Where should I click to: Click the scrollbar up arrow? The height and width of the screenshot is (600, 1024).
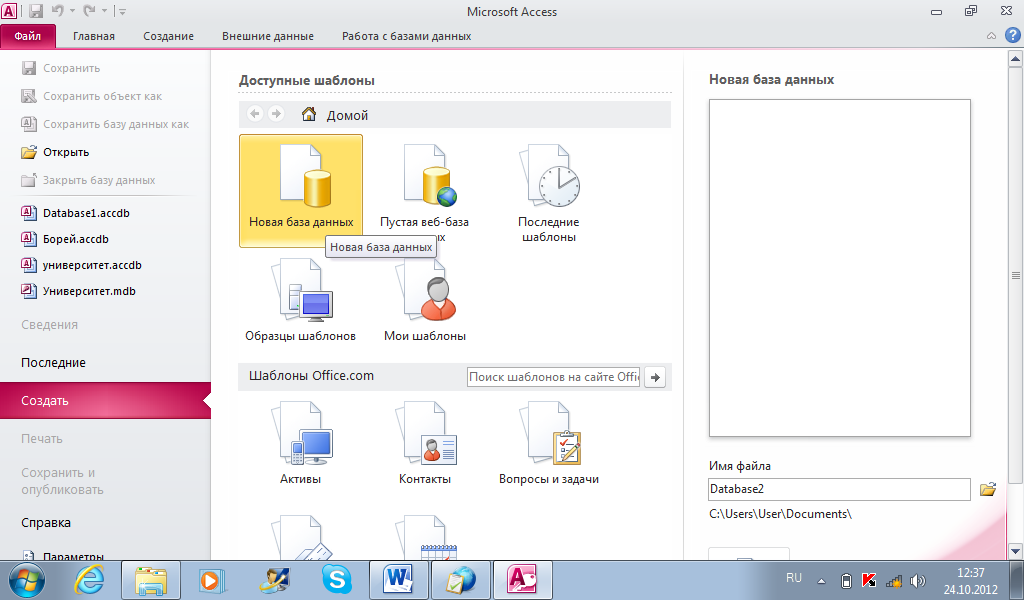point(1016,59)
